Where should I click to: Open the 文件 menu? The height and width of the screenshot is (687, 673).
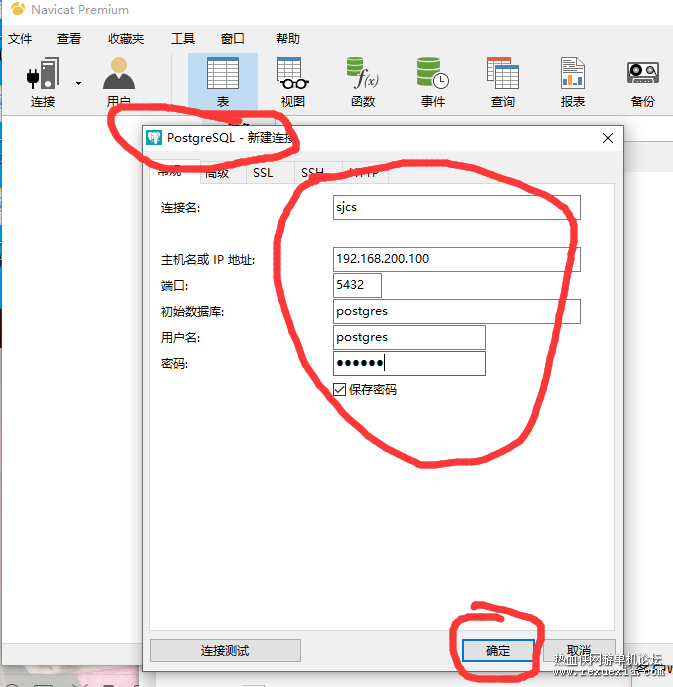(x=20, y=39)
